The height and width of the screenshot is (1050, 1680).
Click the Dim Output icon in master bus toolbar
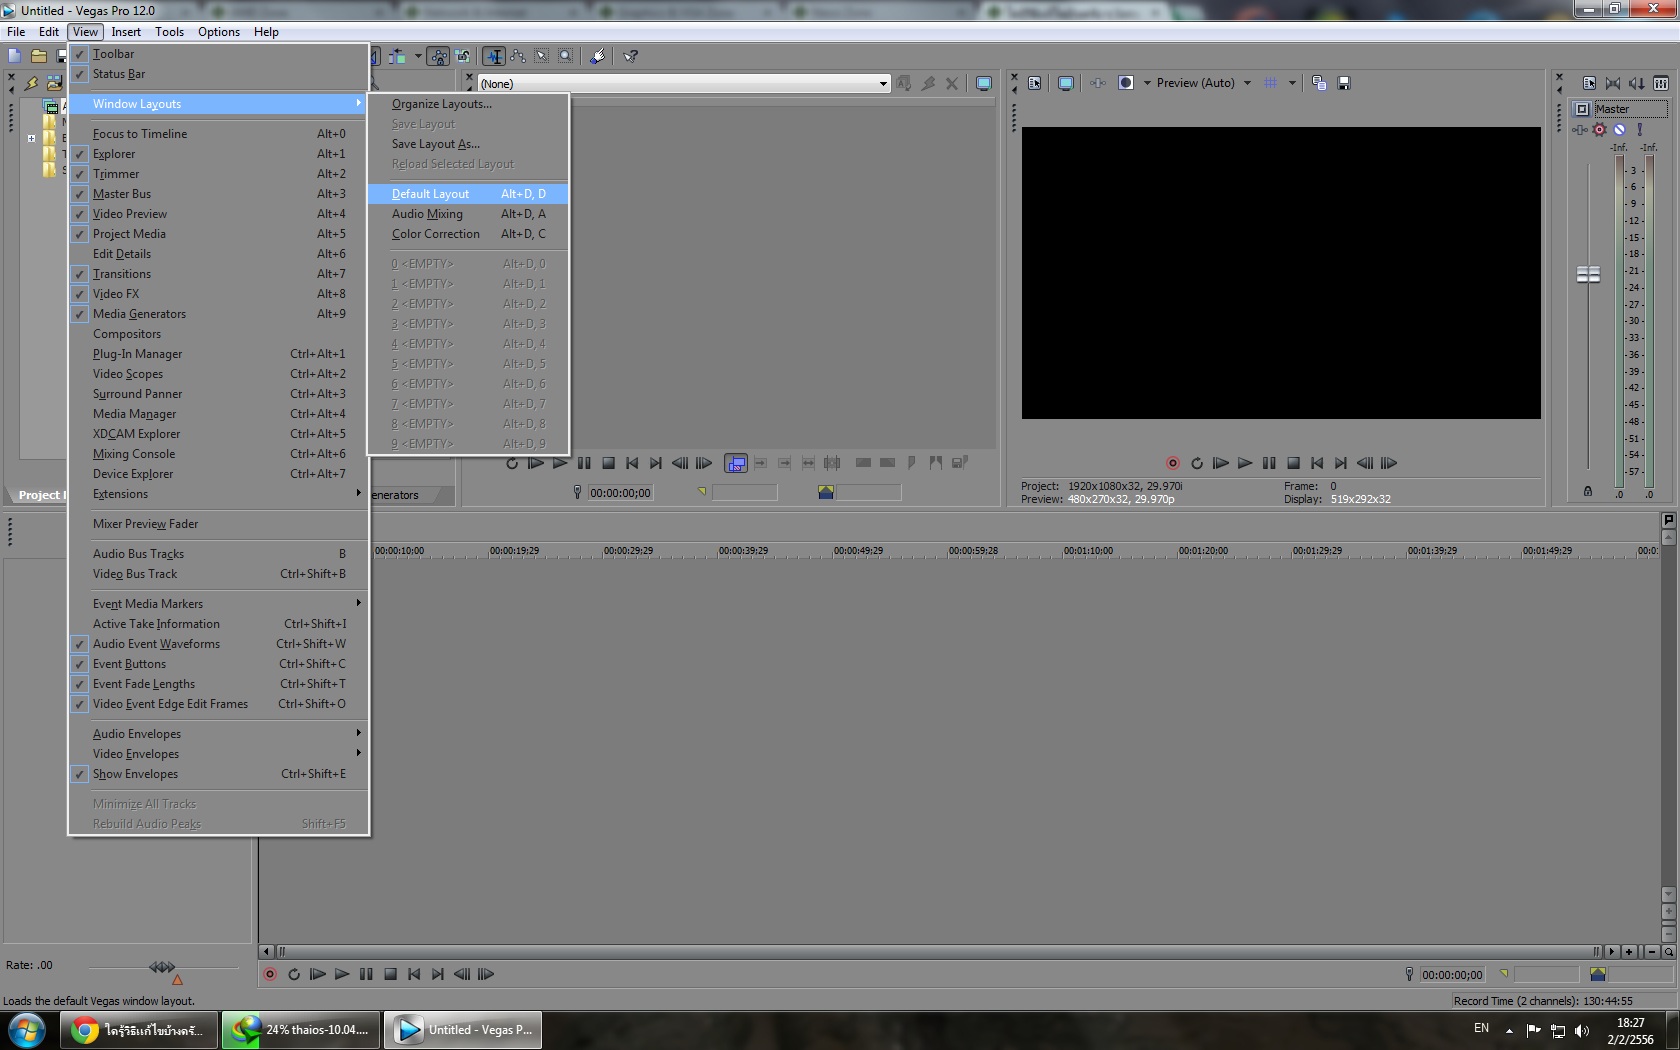click(x=1637, y=83)
